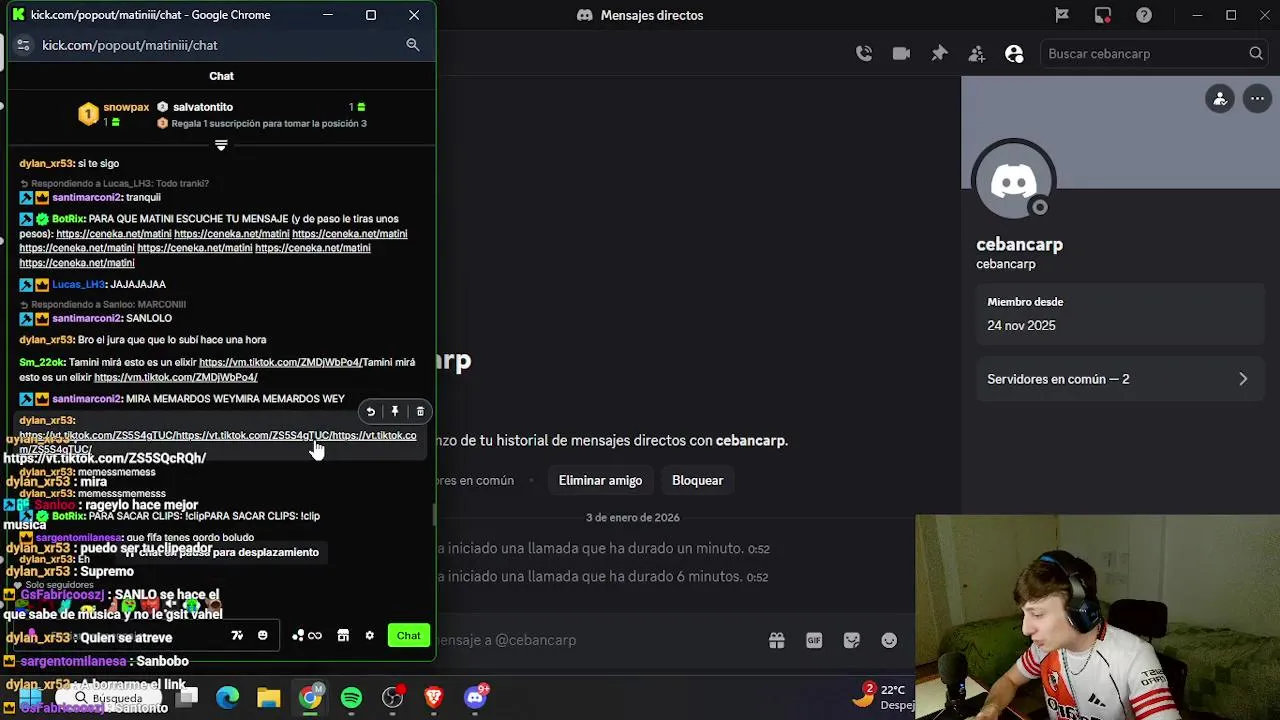1280x720 pixels.
Task: Open Discord help question mark
Action: pos(1144,15)
